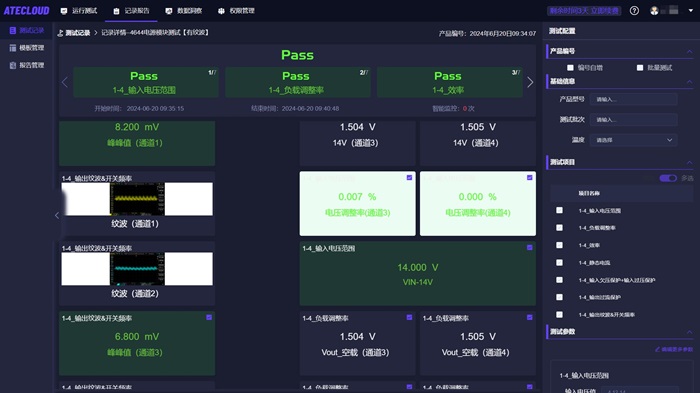The width and height of the screenshot is (700, 393).
Task: Toggle the 多选 switch
Action: (x=668, y=178)
